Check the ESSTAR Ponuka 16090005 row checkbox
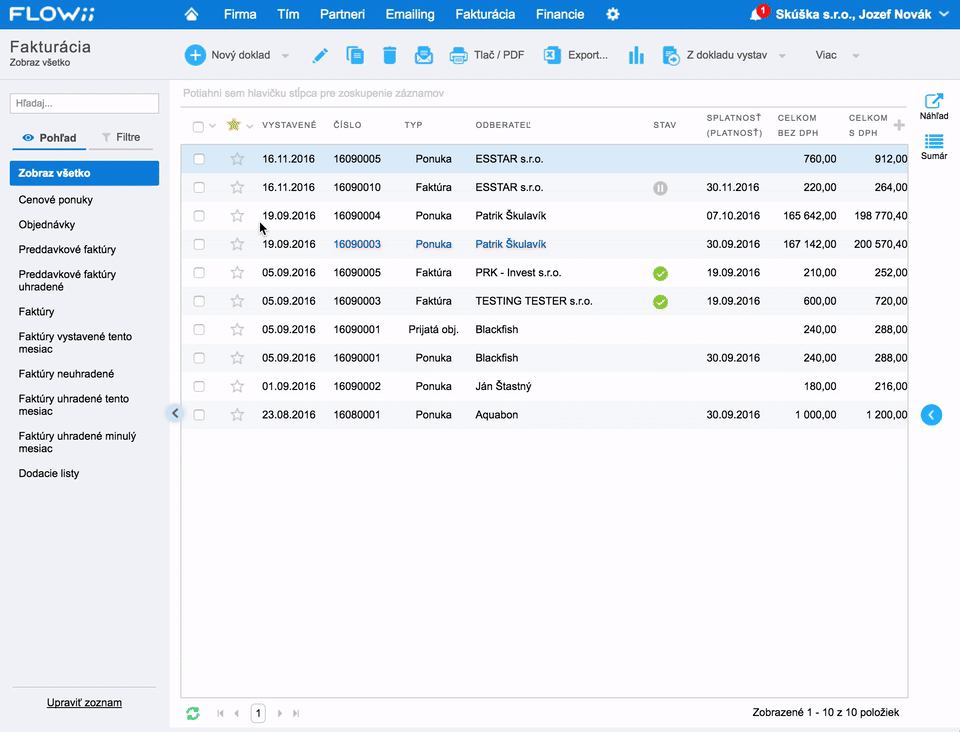The width and height of the screenshot is (960, 732). [x=199, y=159]
